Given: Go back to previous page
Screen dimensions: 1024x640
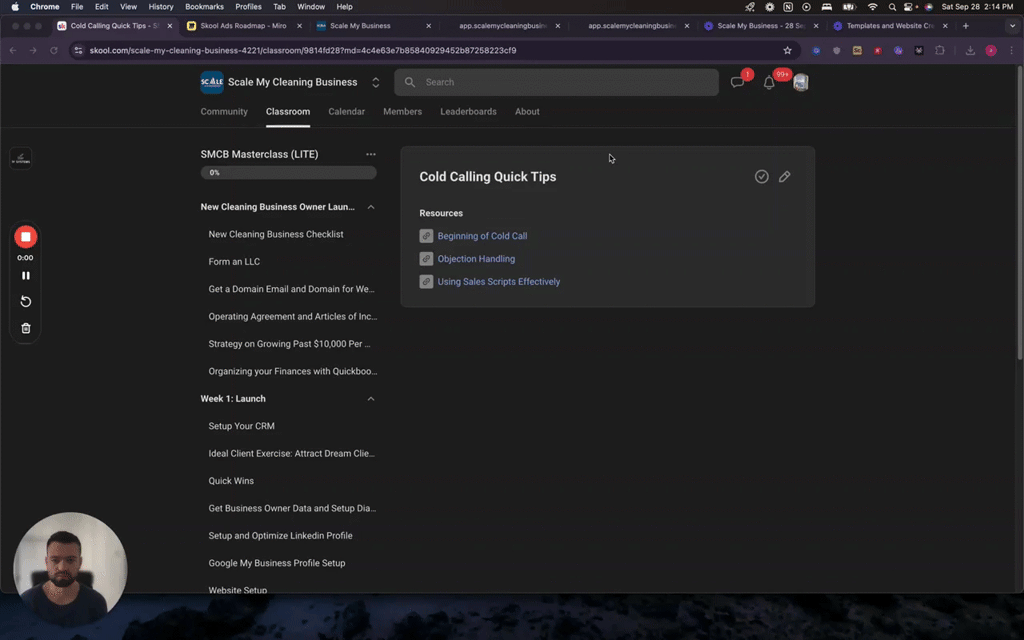Looking at the screenshot, I should pyautogui.click(x=13, y=50).
